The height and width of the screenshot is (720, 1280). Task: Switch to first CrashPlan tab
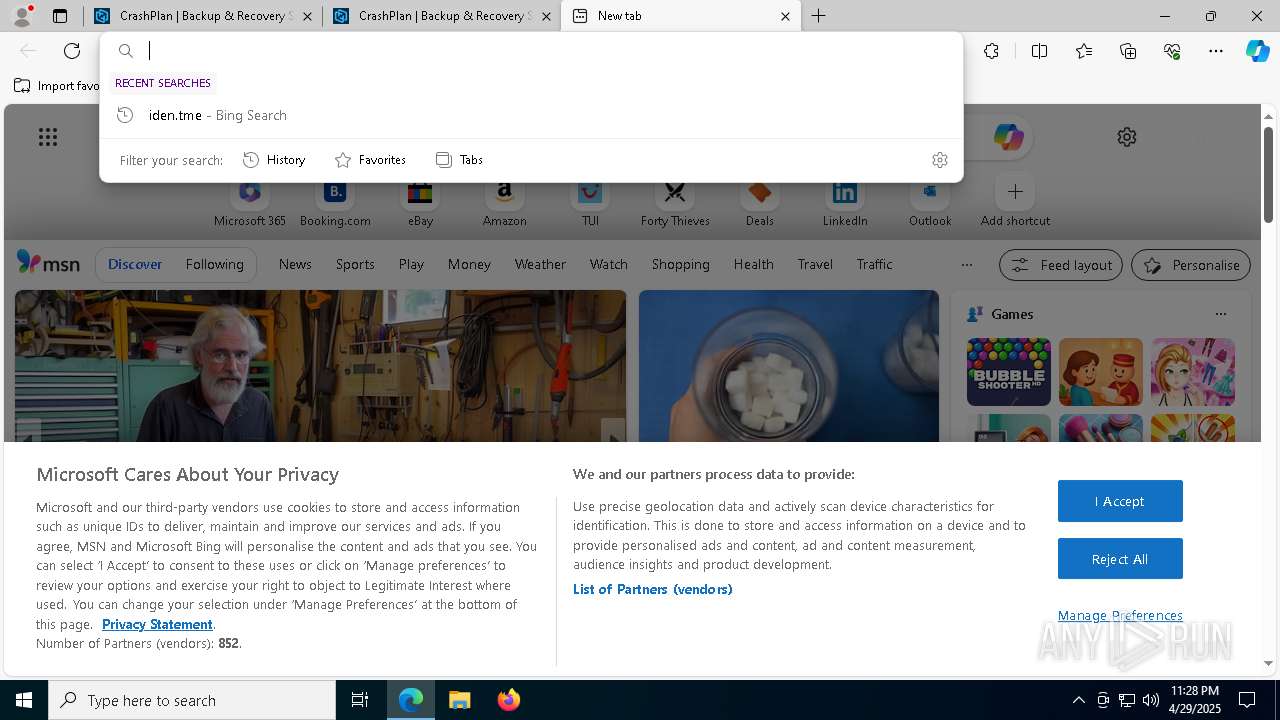pos(202,16)
